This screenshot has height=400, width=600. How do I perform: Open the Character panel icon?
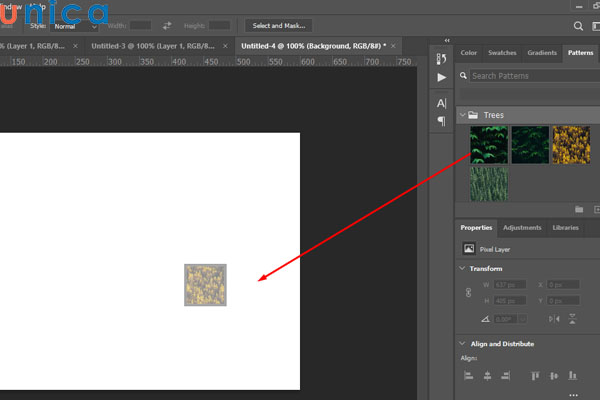pos(441,103)
